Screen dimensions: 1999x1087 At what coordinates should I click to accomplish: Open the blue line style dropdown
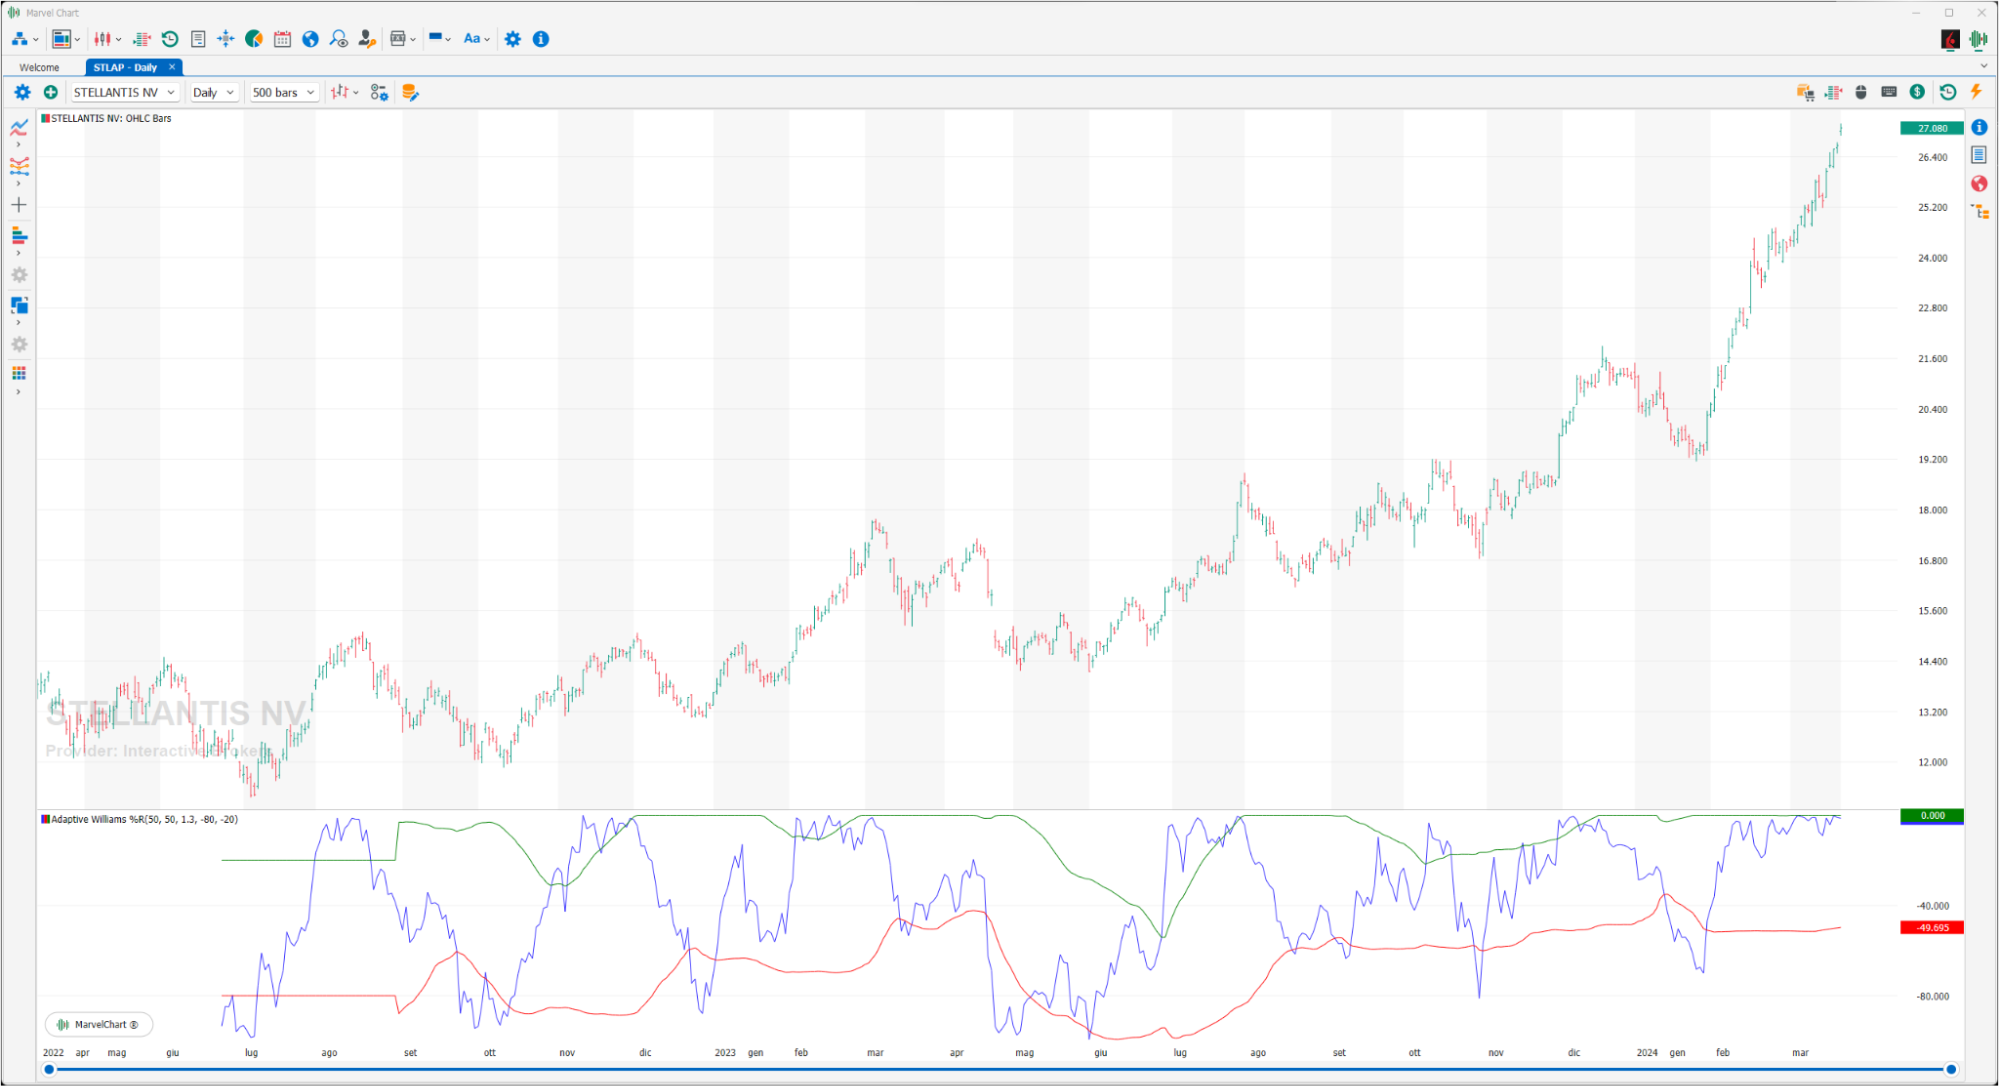tap(440, 39)
